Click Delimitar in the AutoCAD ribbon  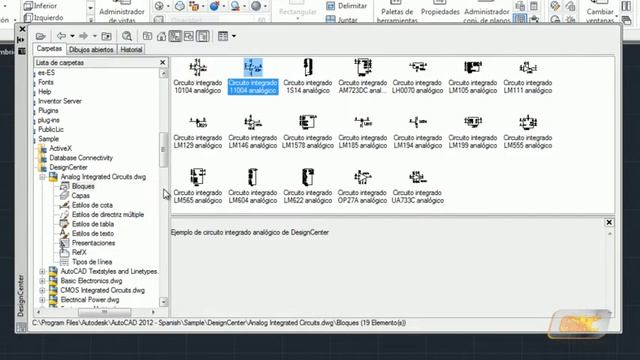point(347,6)
